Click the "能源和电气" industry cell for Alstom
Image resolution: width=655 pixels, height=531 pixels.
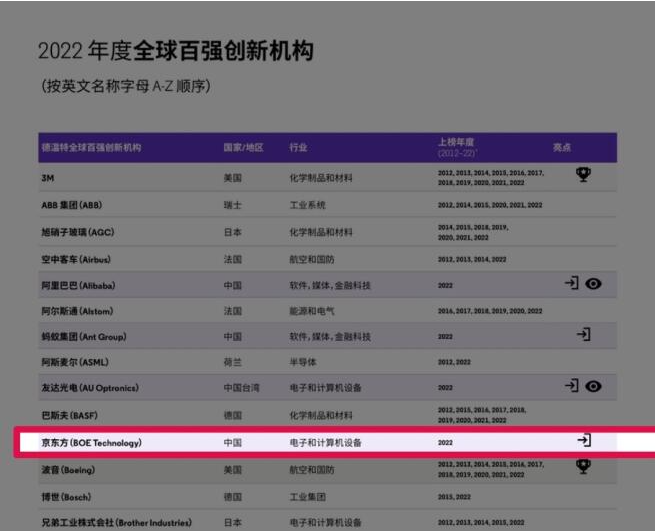click(x=312, y=311)
